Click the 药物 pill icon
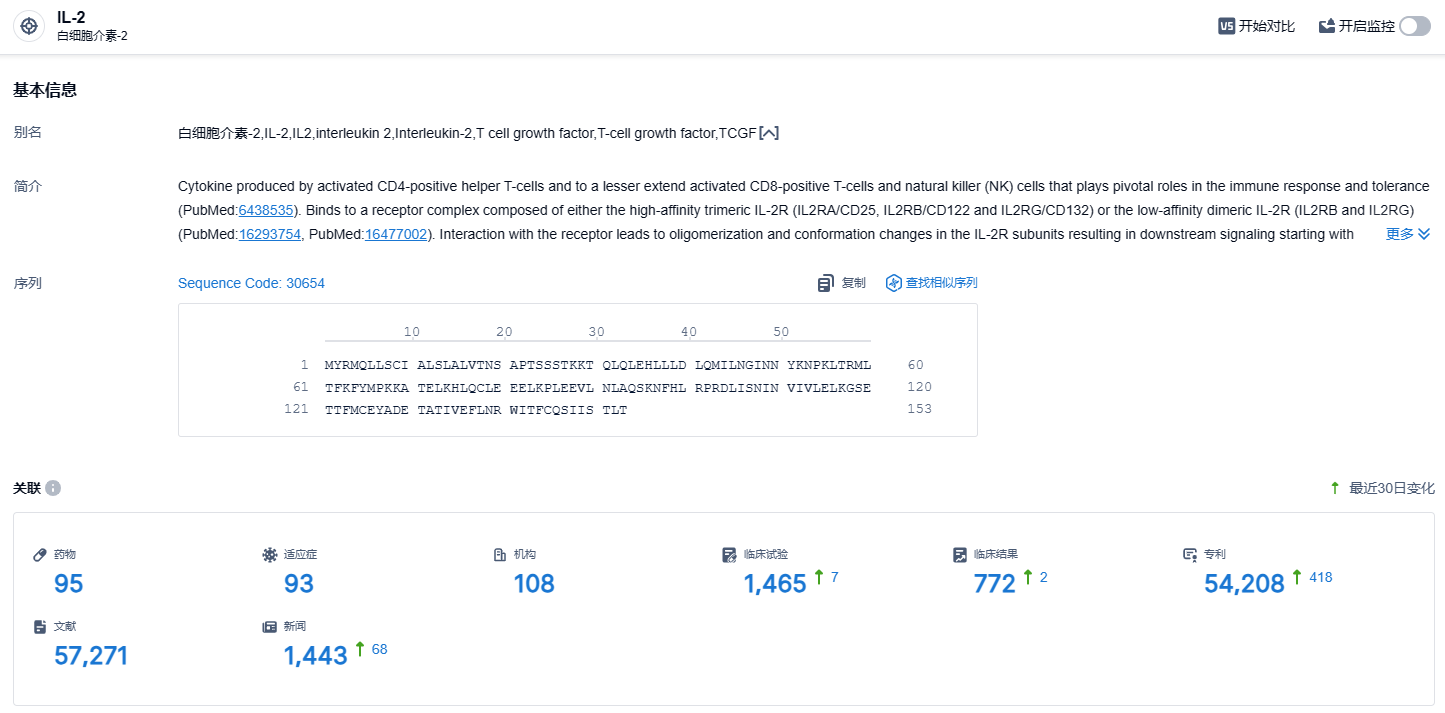The image size is (1445, 713). [40, 554]
